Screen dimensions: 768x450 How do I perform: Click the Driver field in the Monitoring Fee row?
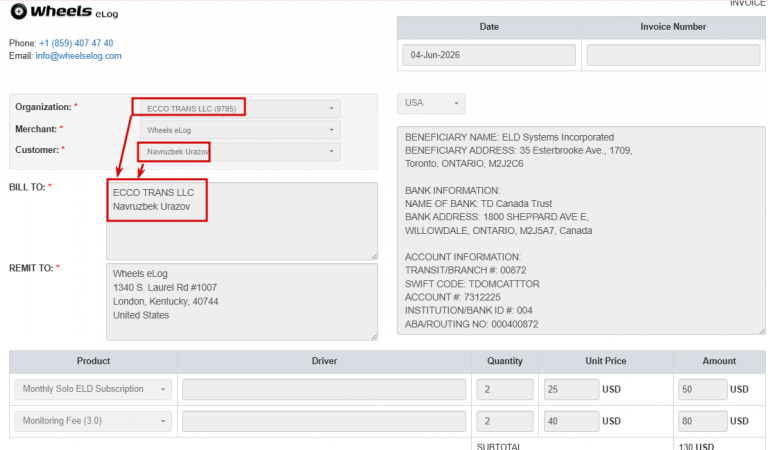324,421
